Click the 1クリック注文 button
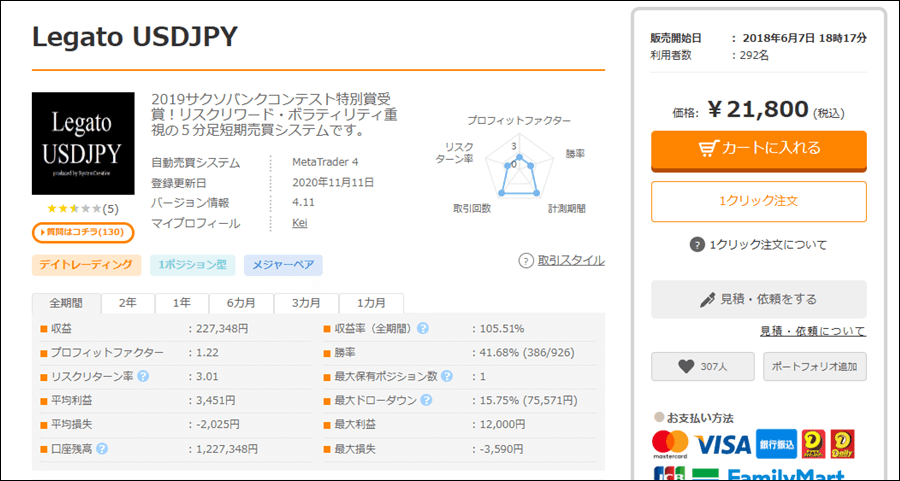The image size is (900, 481). 758,201
